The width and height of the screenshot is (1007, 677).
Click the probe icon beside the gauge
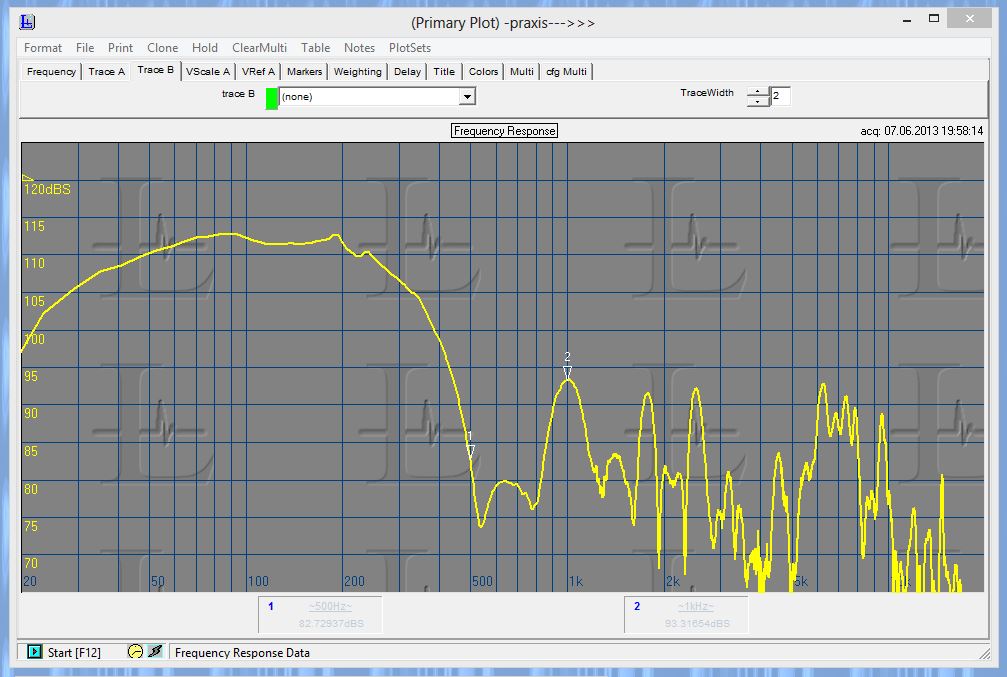155,651
